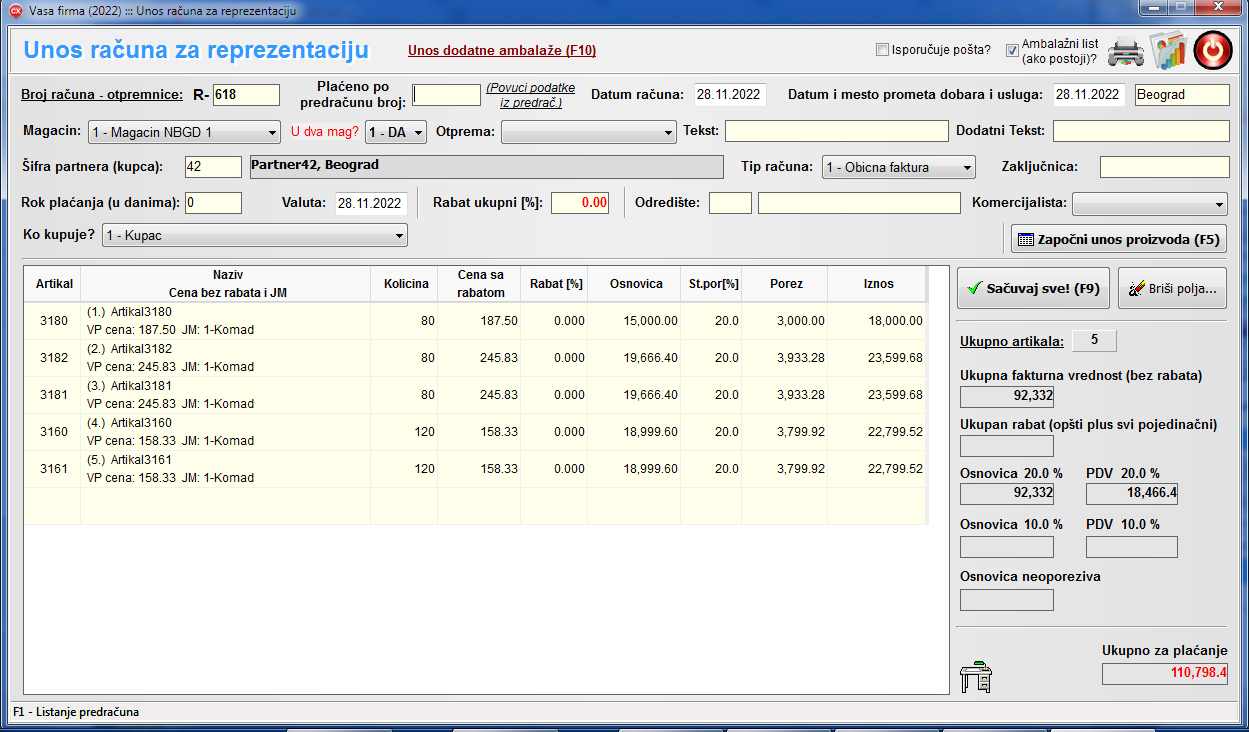Toggle the Ambalažni list checkbox

tap(1012, 50)
